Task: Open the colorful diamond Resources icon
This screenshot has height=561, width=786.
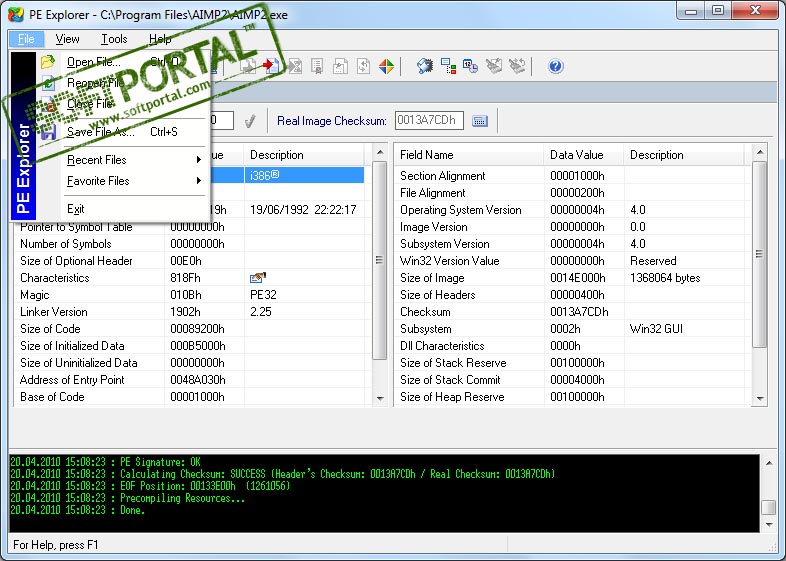Action: pos(386,66)
